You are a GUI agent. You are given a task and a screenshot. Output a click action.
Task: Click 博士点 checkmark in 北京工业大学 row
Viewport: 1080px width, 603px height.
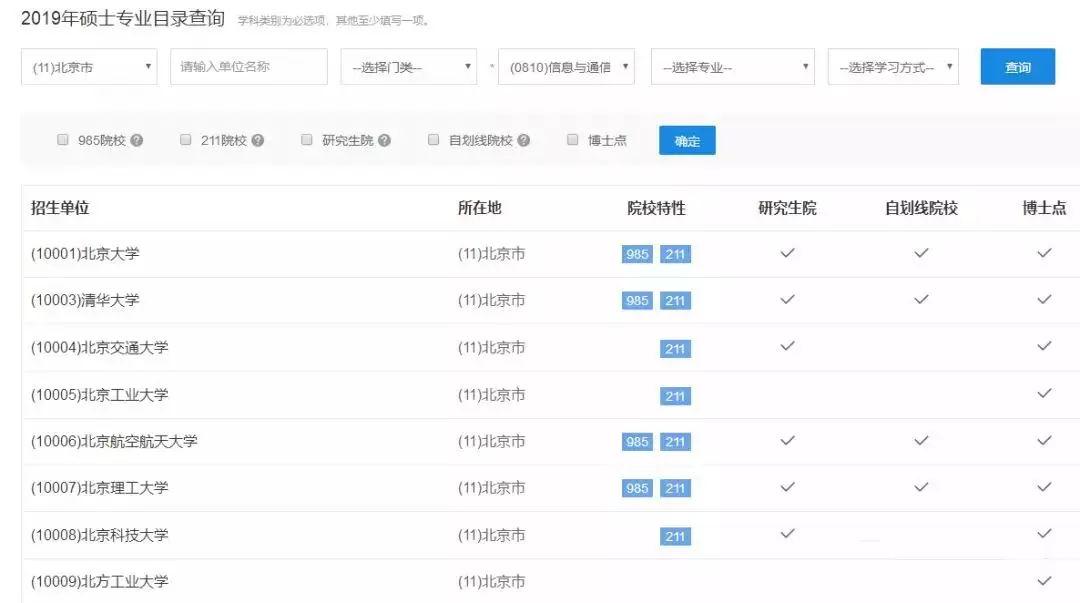(x=1044, y=393)
